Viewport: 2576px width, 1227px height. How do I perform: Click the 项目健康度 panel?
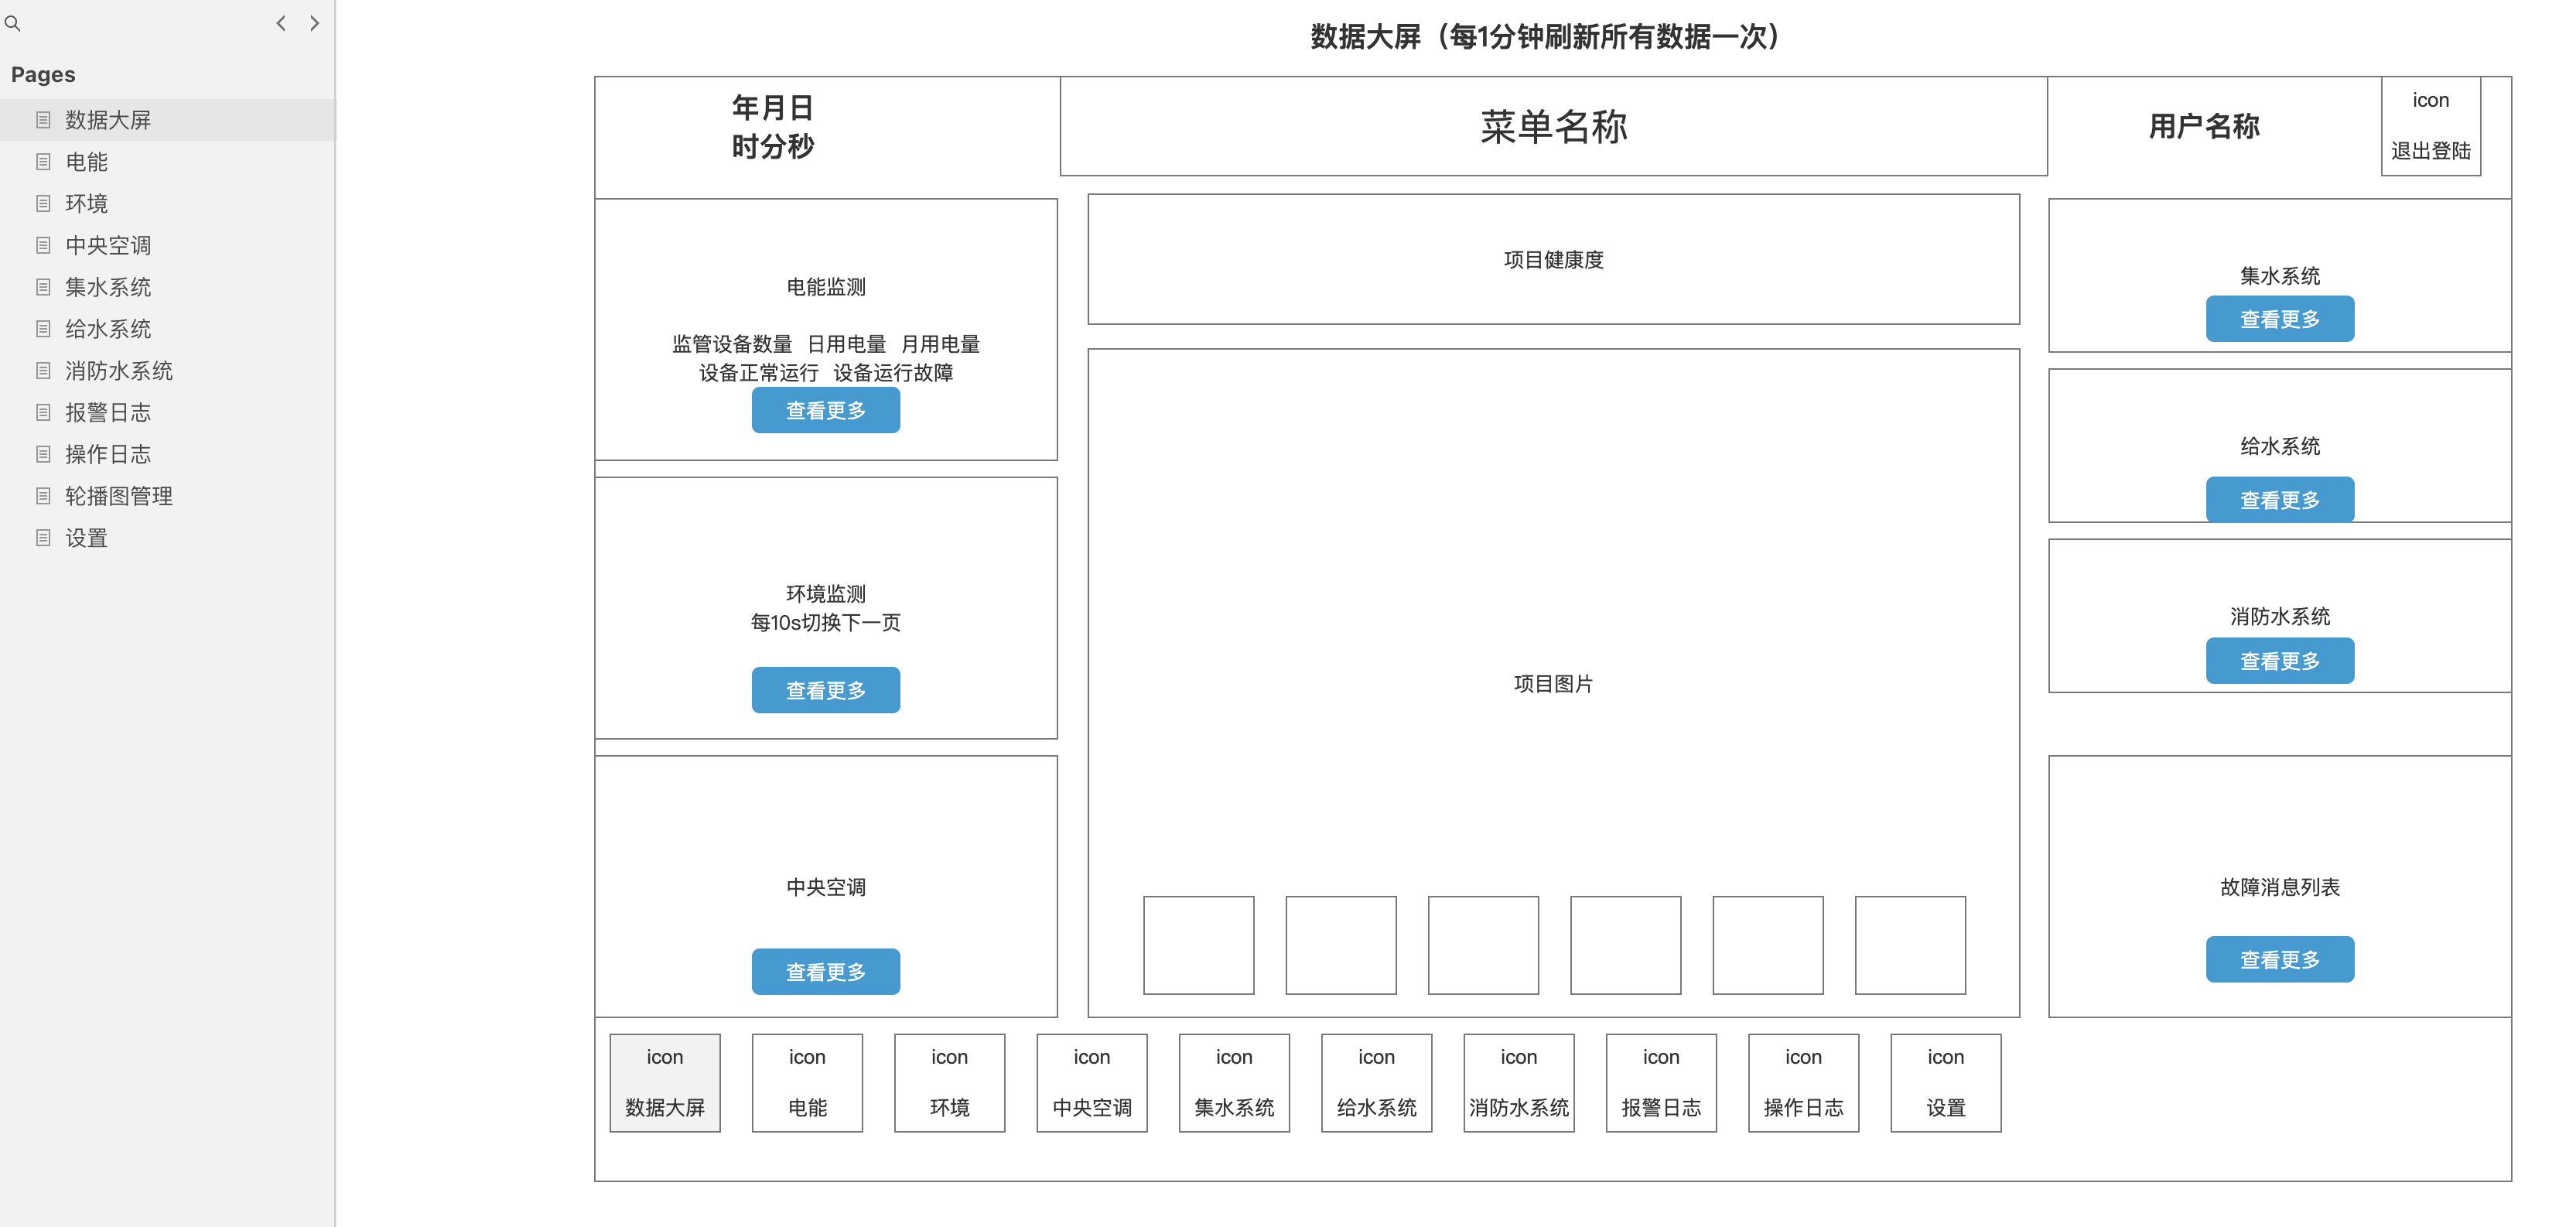pos(1553,259)
